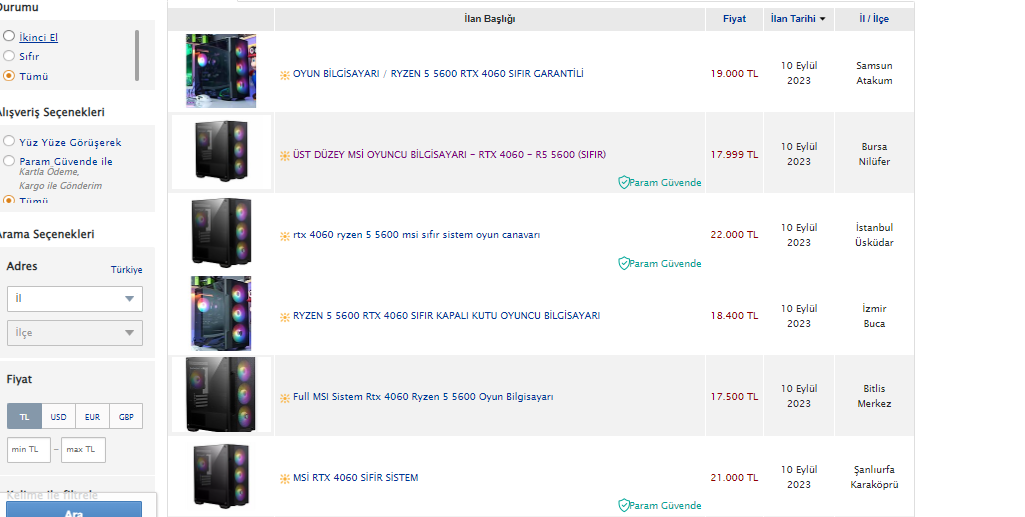Click star icon beside Full MSI Sistem listing

[x=284, y=397]
